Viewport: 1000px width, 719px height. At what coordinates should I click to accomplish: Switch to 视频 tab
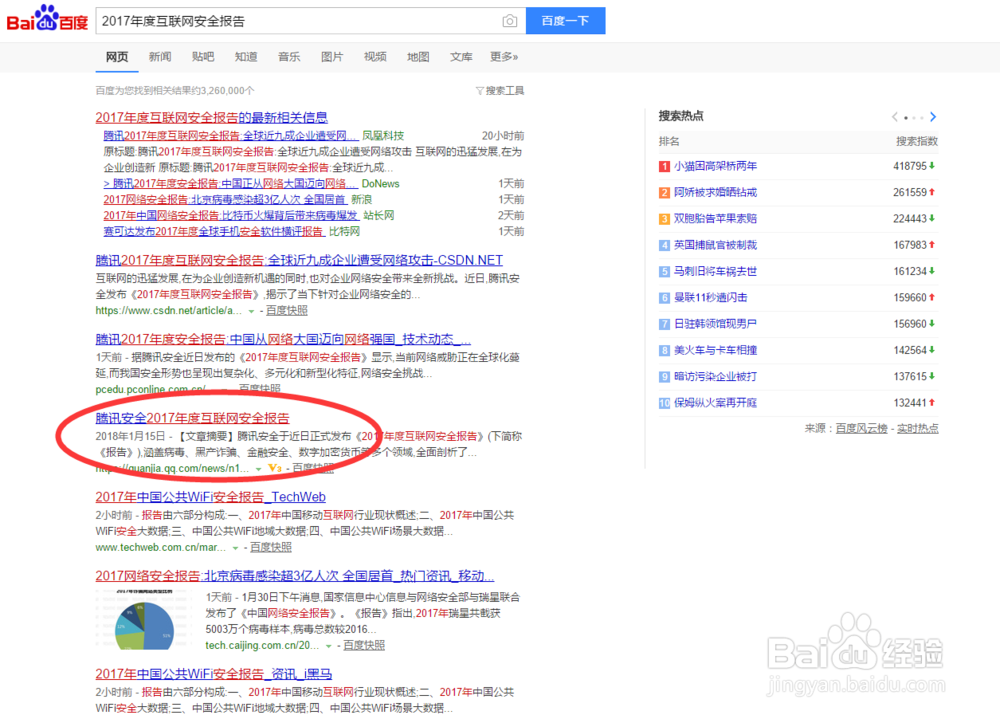click(375, 57)
